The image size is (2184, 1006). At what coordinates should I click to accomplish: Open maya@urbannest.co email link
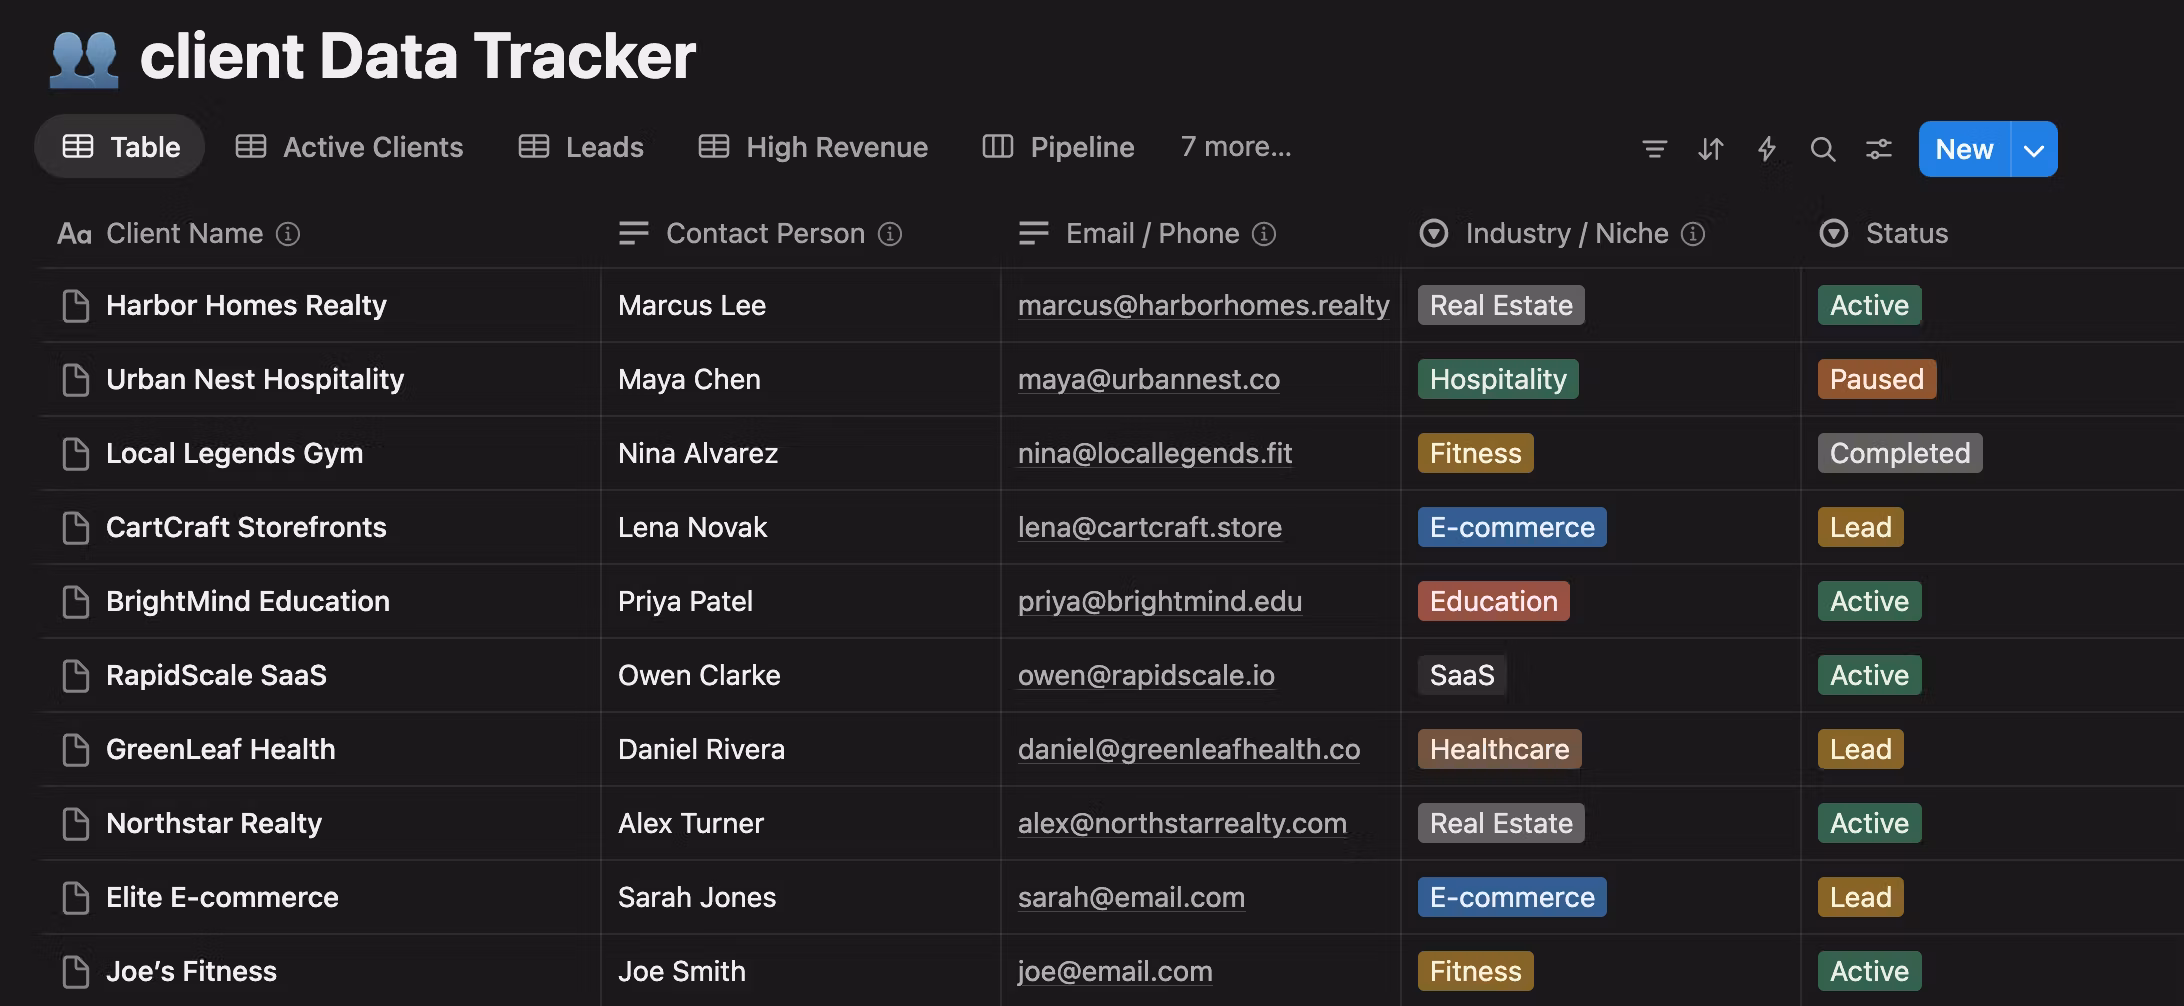(x=1149, y=379)
